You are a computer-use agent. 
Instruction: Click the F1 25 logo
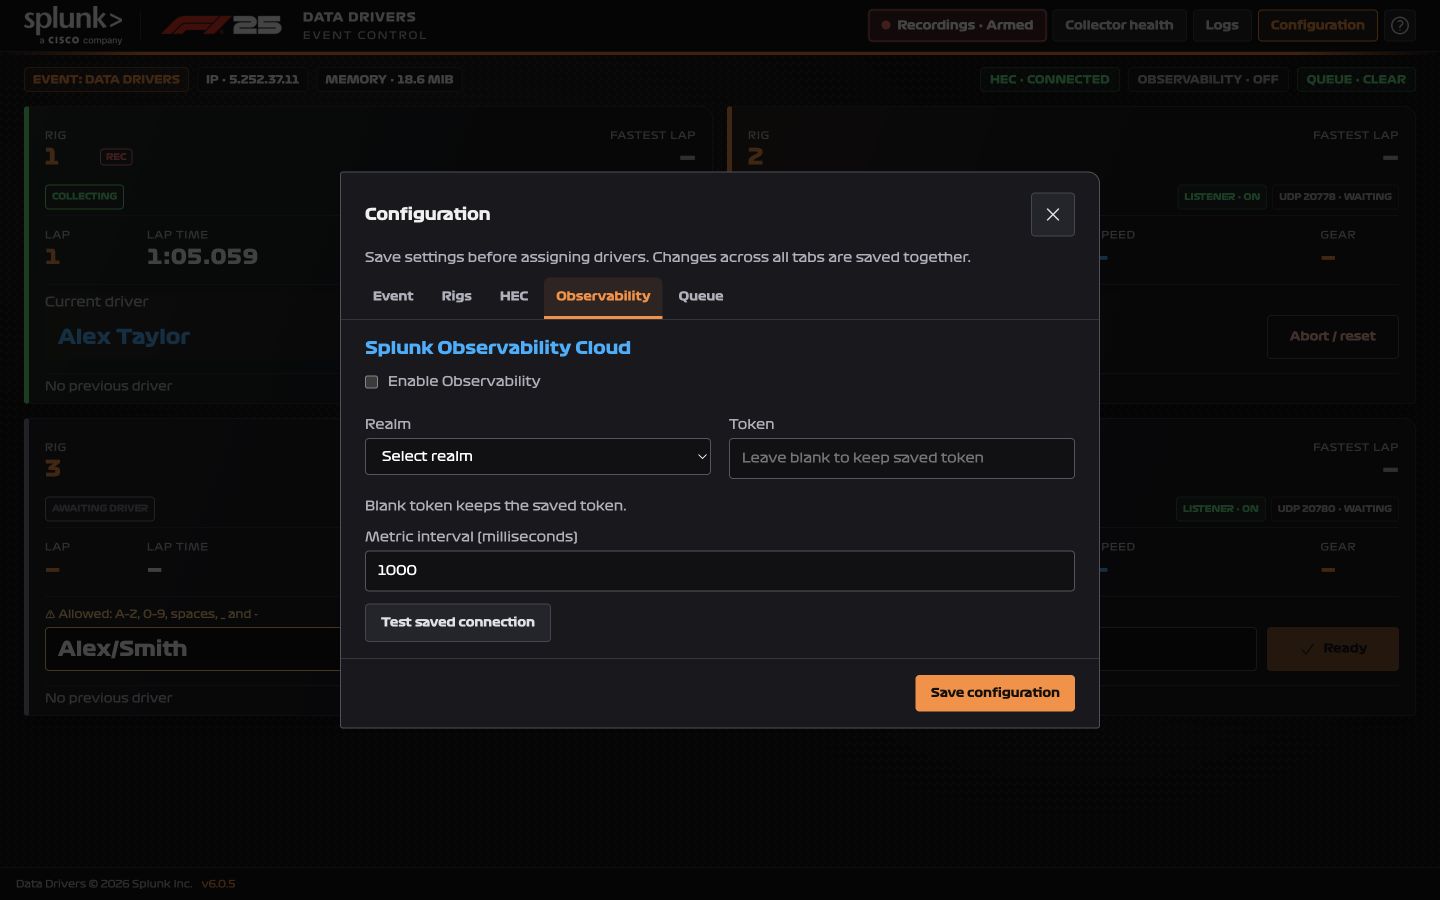(222, 25)
